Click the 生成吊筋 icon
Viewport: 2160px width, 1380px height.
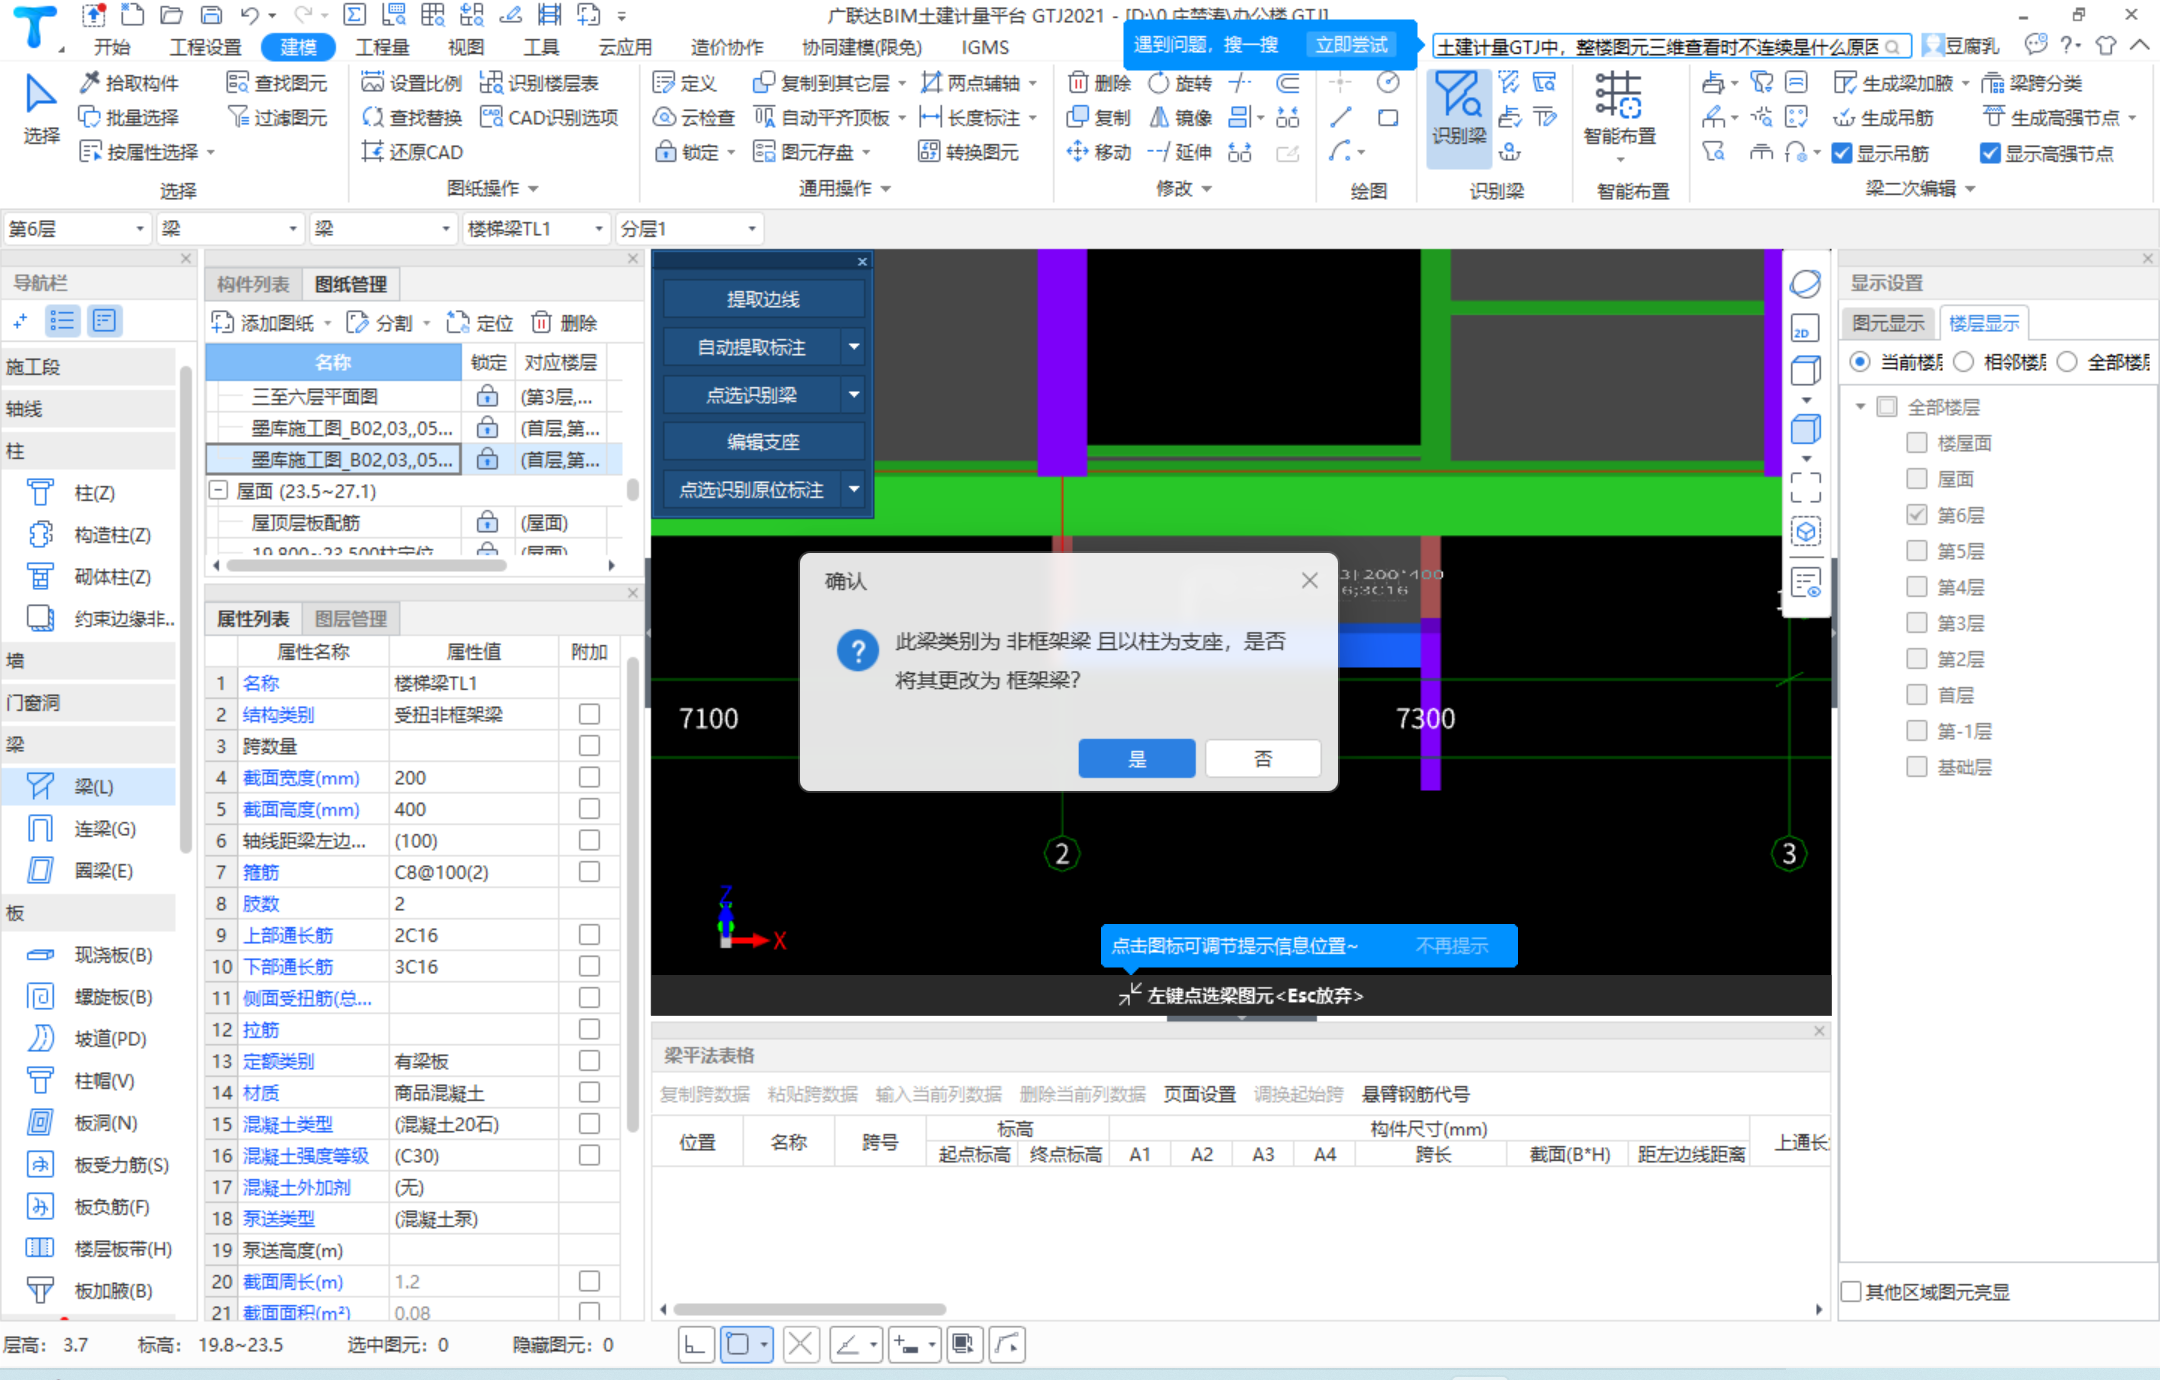(x=1844, y=117)
